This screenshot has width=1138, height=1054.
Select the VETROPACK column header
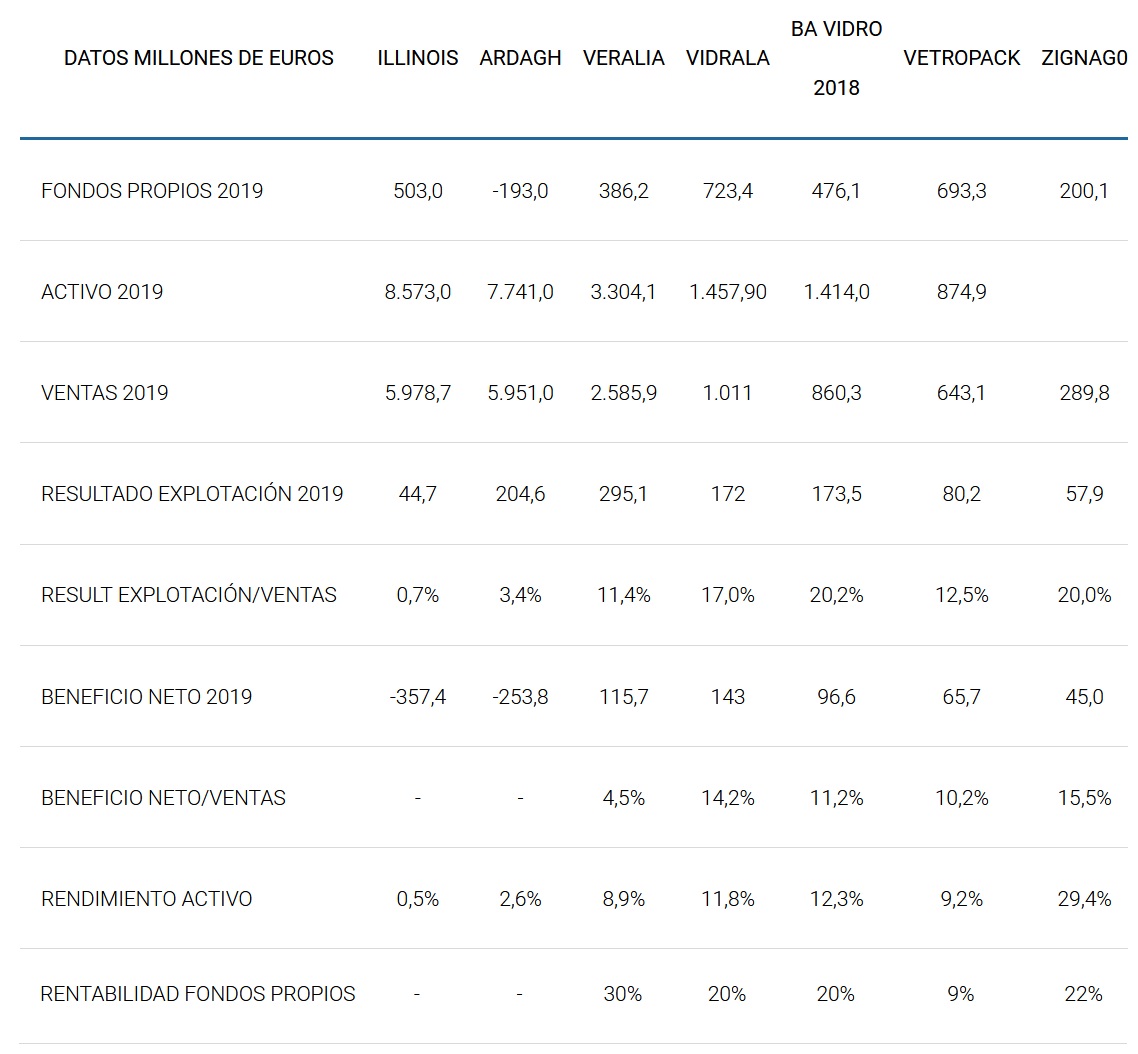[961, 58]
